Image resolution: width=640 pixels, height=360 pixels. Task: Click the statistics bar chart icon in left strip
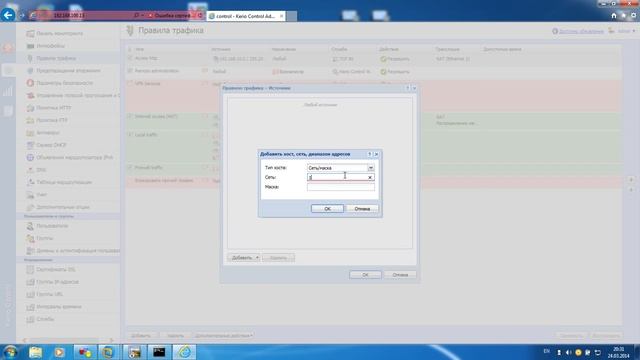(8, 91)
